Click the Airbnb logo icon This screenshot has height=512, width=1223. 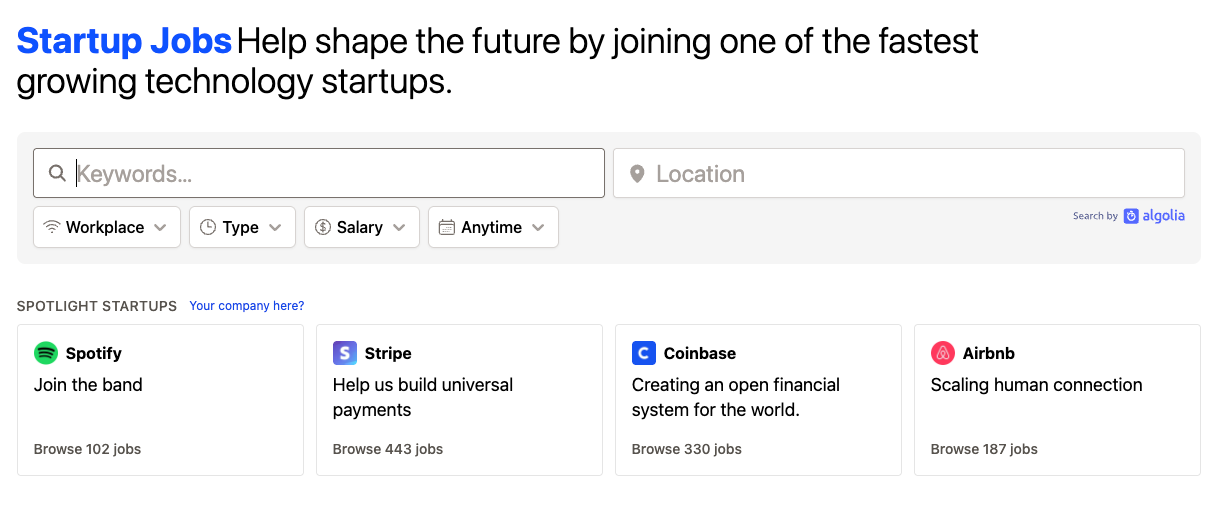(x=943, y=353)
